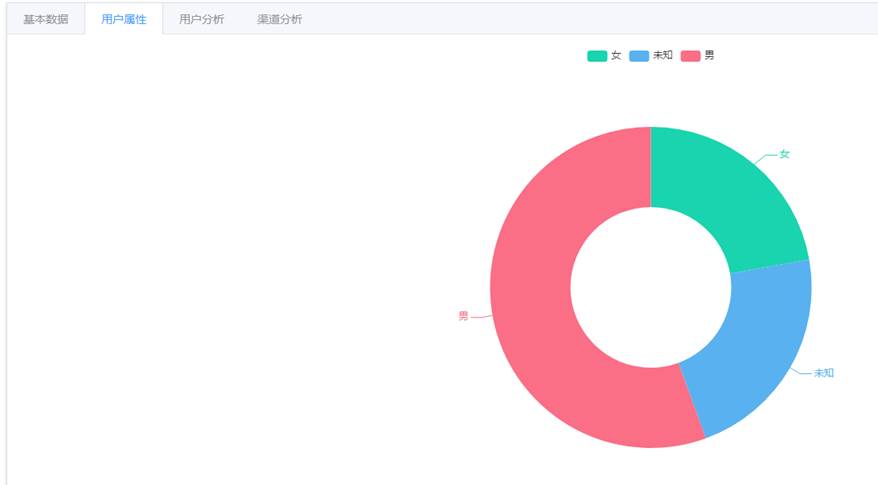Click the 男 legend text label

709,55
